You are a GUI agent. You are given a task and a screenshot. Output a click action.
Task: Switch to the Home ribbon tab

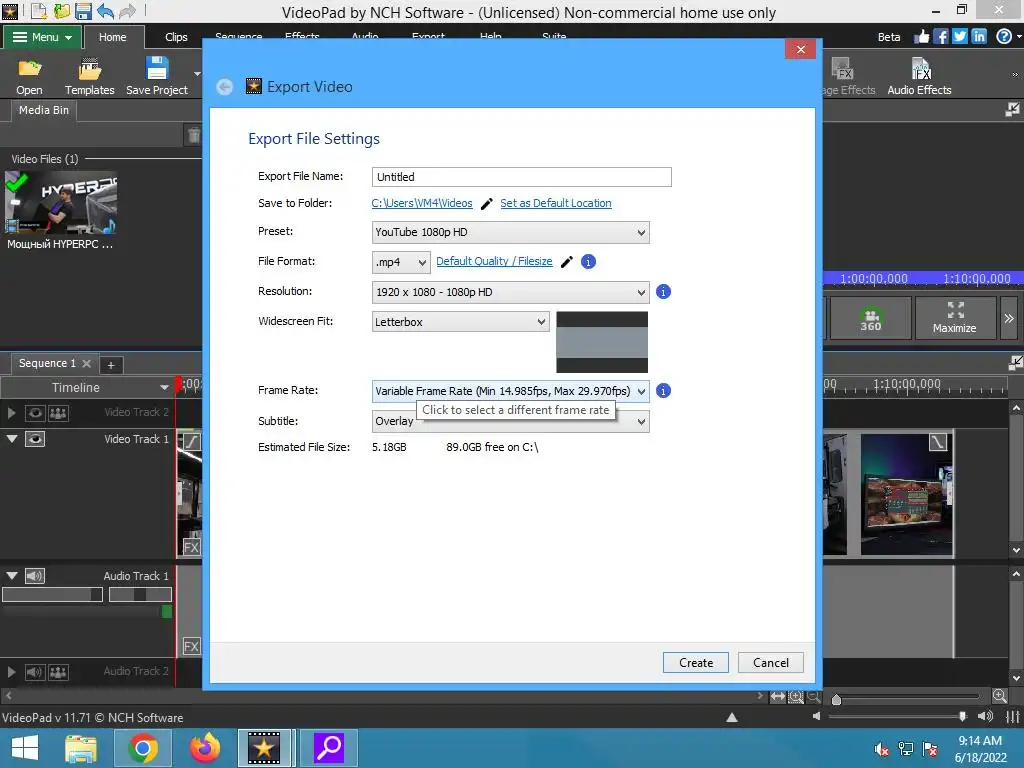112,37
